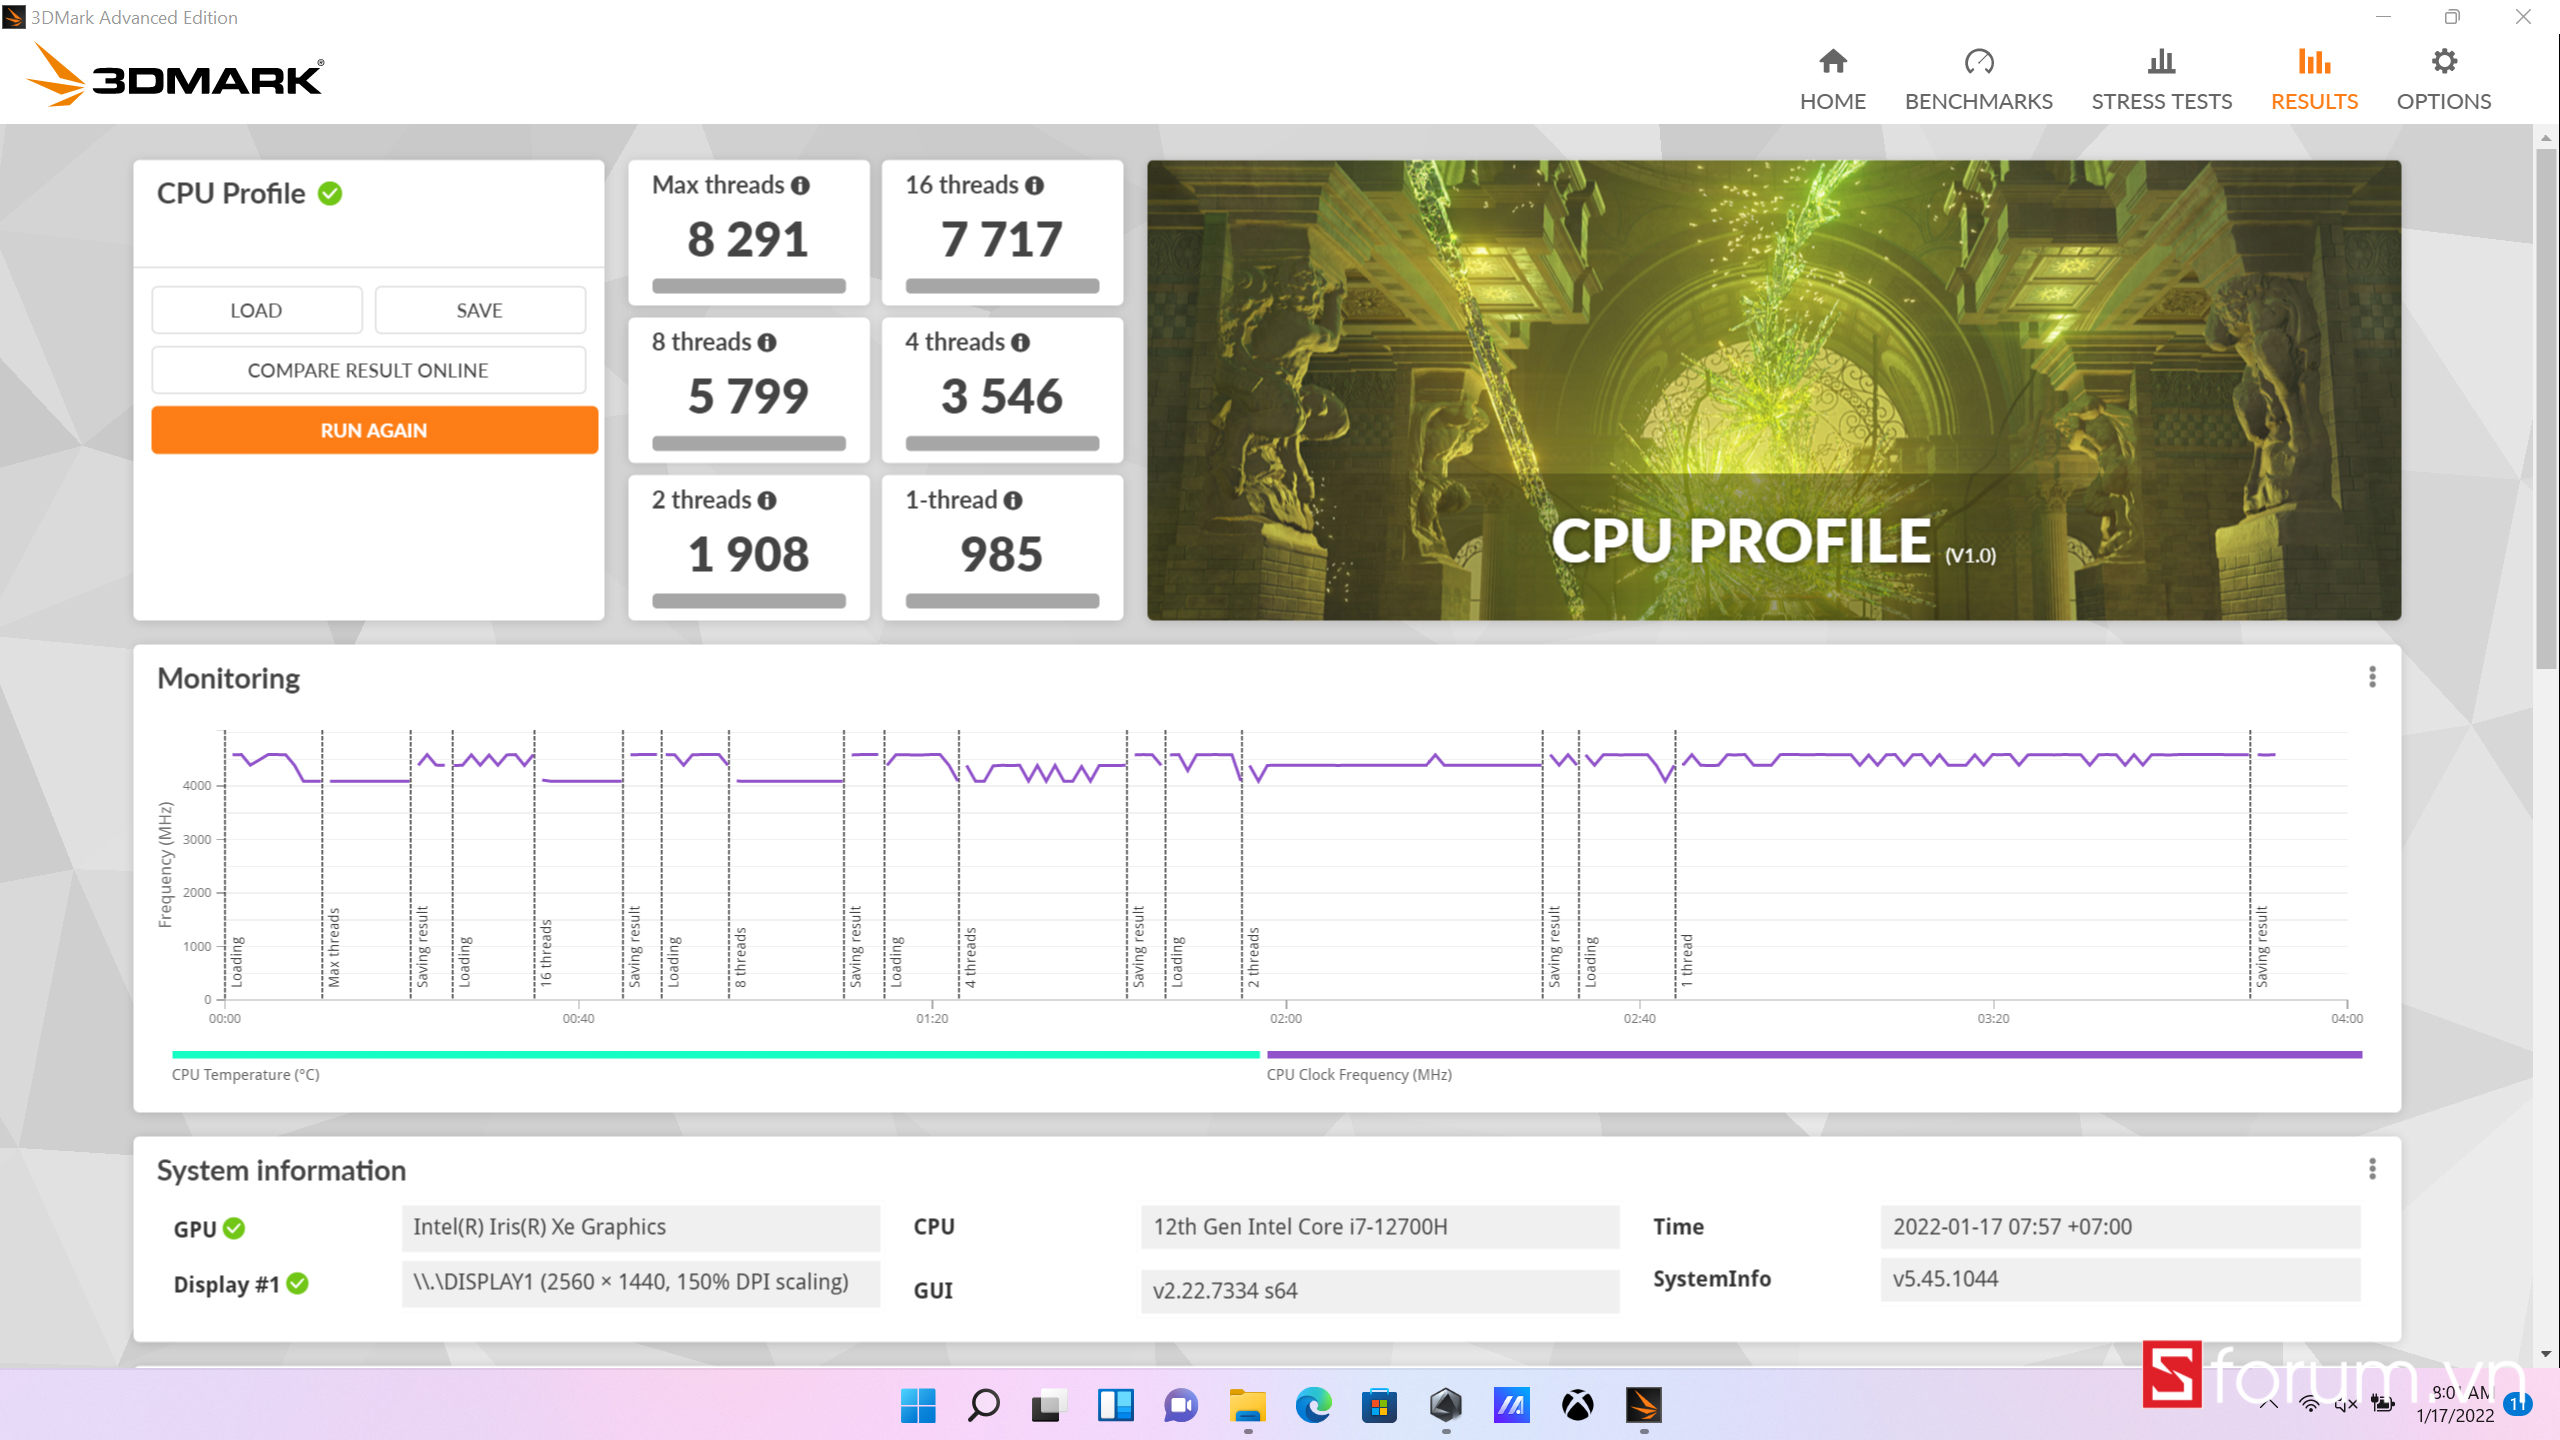
Task: Open Task View from taskbar
Action: click(1049, 1405)
